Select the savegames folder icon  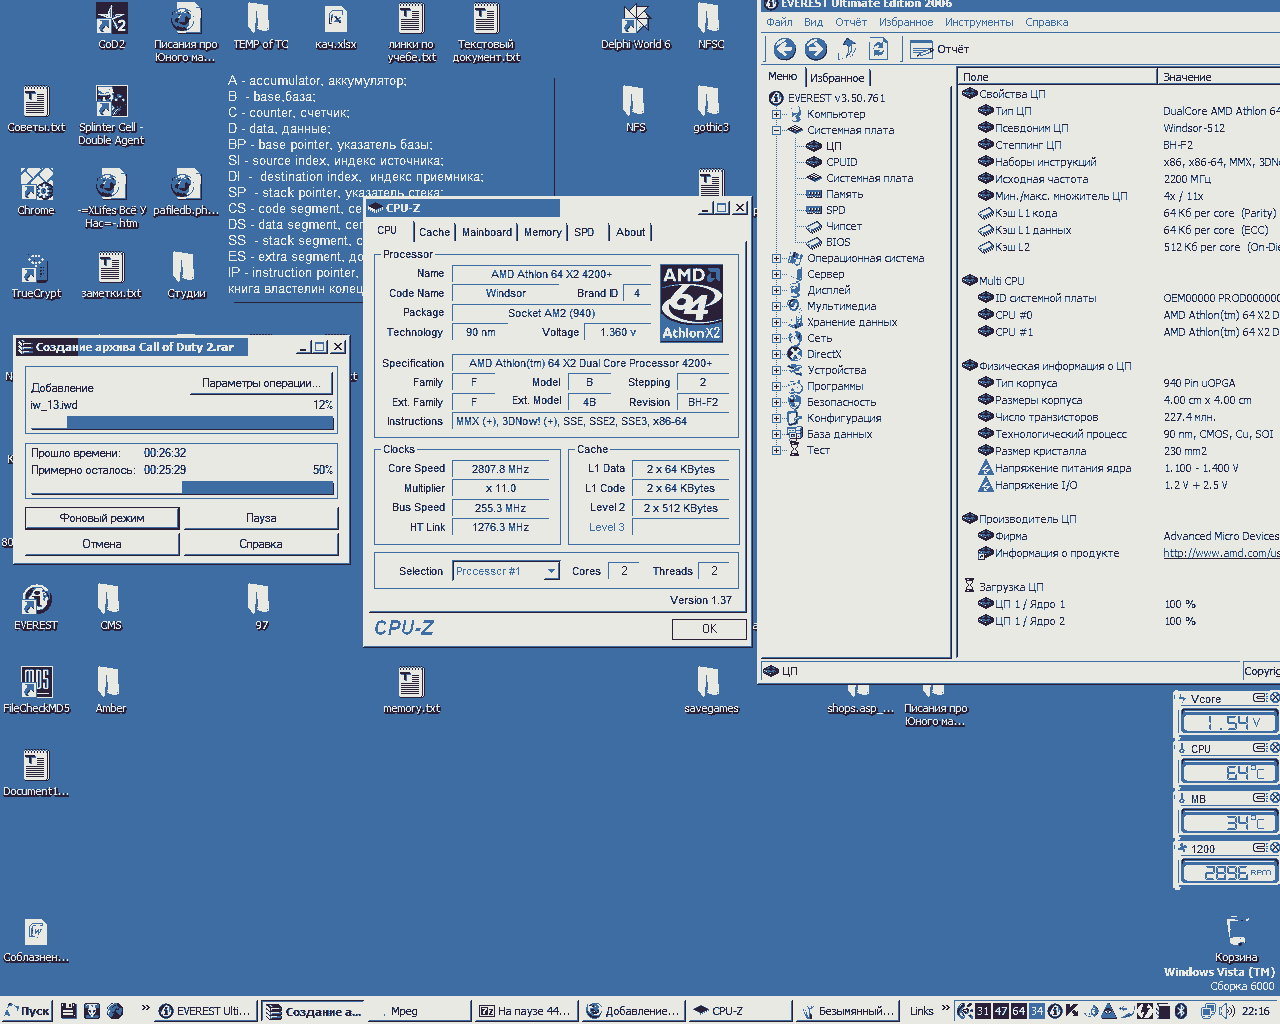[x=711, y=691]
